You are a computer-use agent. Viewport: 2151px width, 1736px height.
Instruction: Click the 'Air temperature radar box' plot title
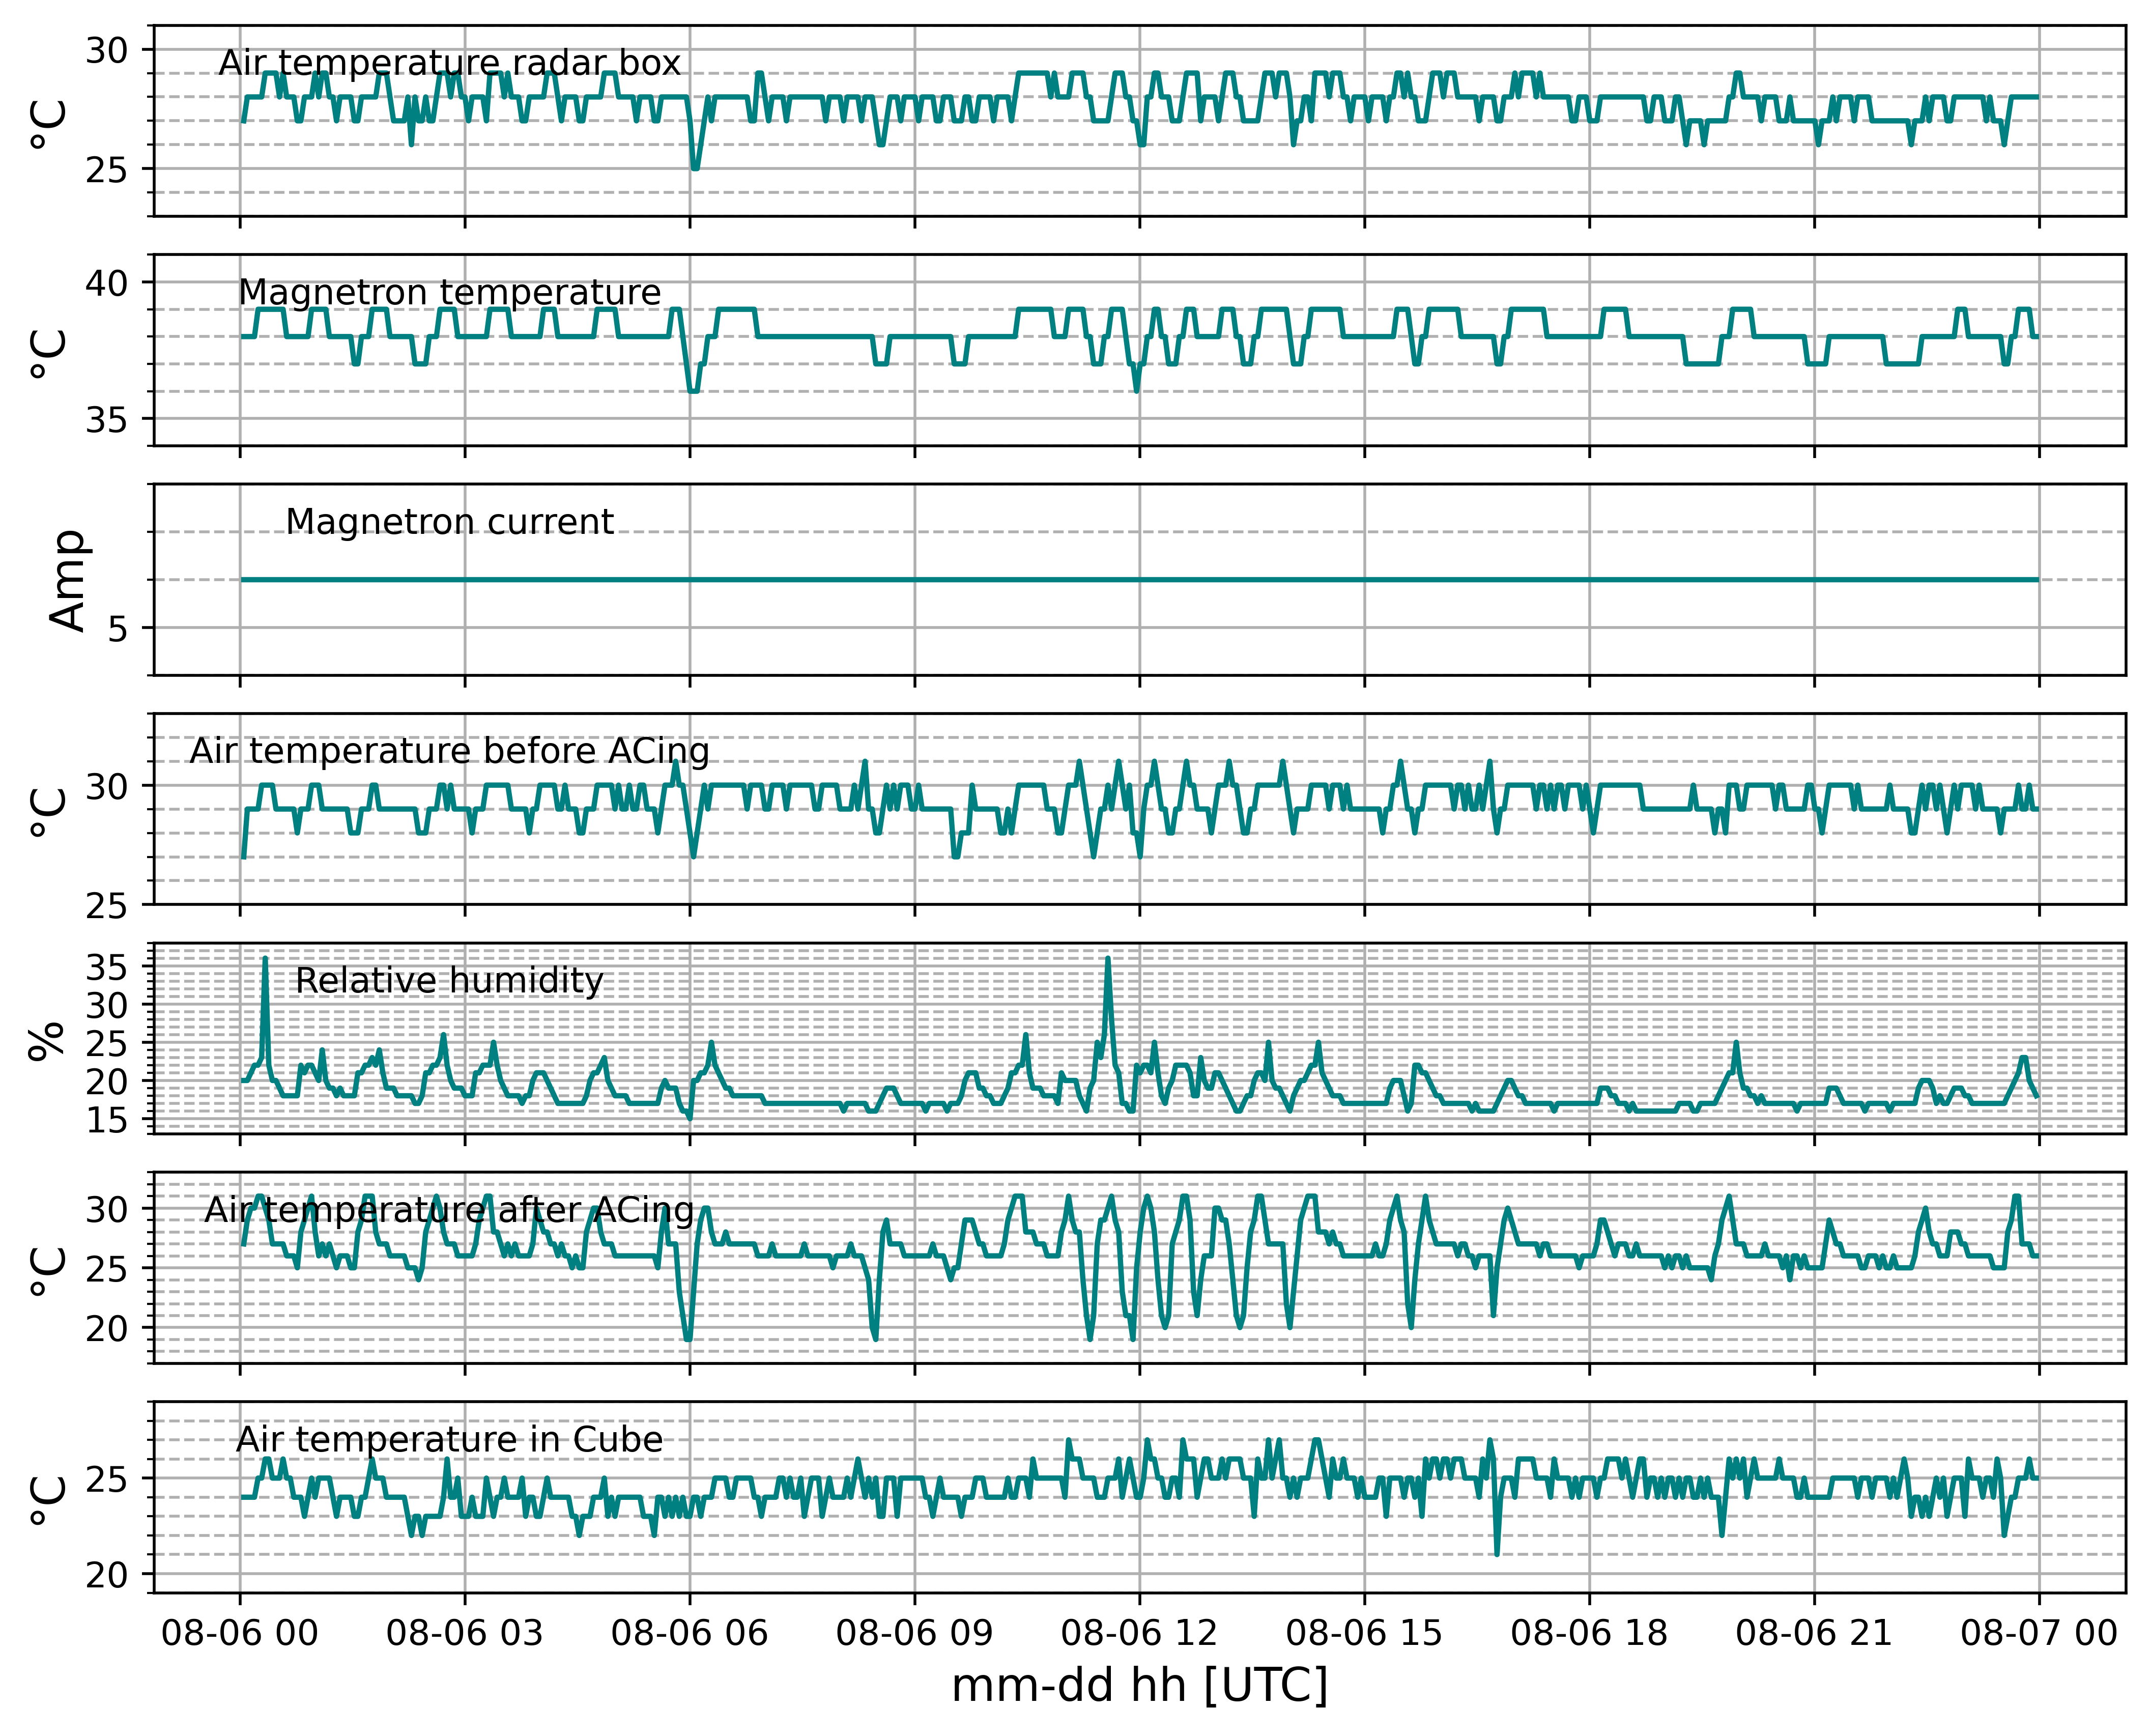(449, 63)
